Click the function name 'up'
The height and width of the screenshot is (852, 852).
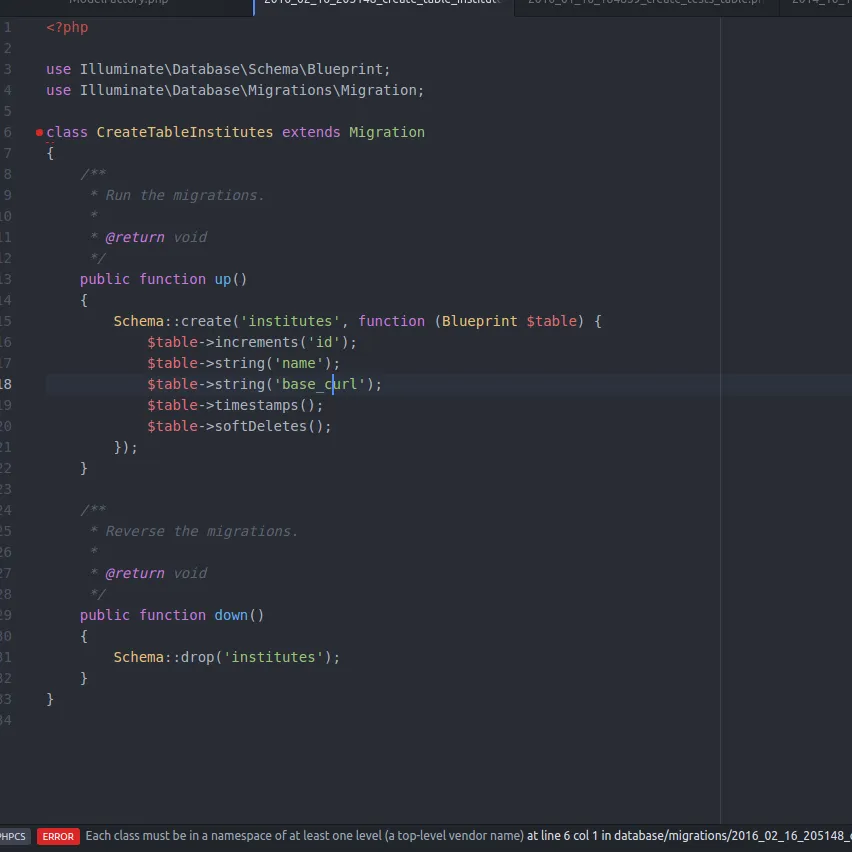(x=223, y=279)
